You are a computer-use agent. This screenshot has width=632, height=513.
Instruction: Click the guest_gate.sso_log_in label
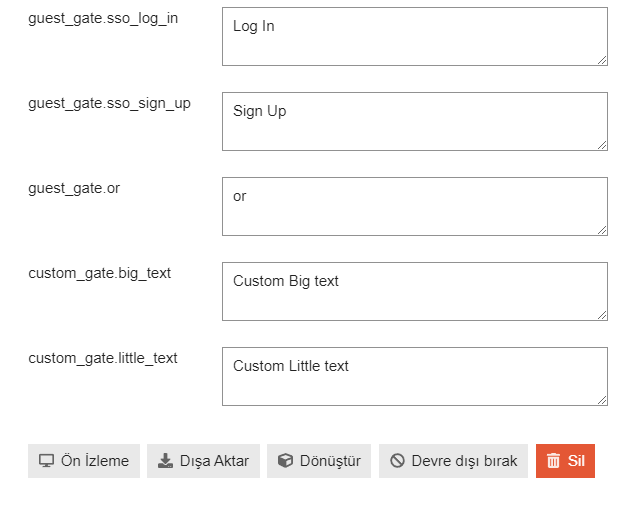pyautogui.click(x=103, y=19)
